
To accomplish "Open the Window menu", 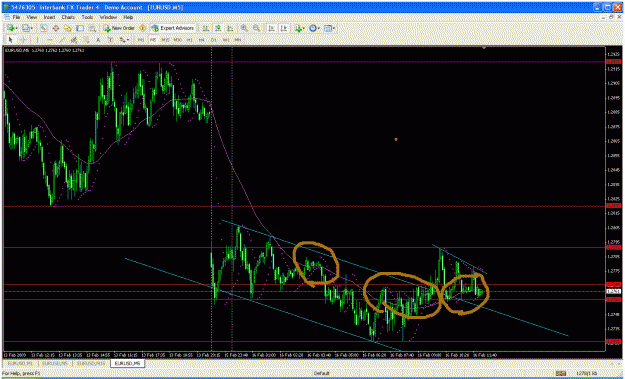I will (x=108, y=17).
